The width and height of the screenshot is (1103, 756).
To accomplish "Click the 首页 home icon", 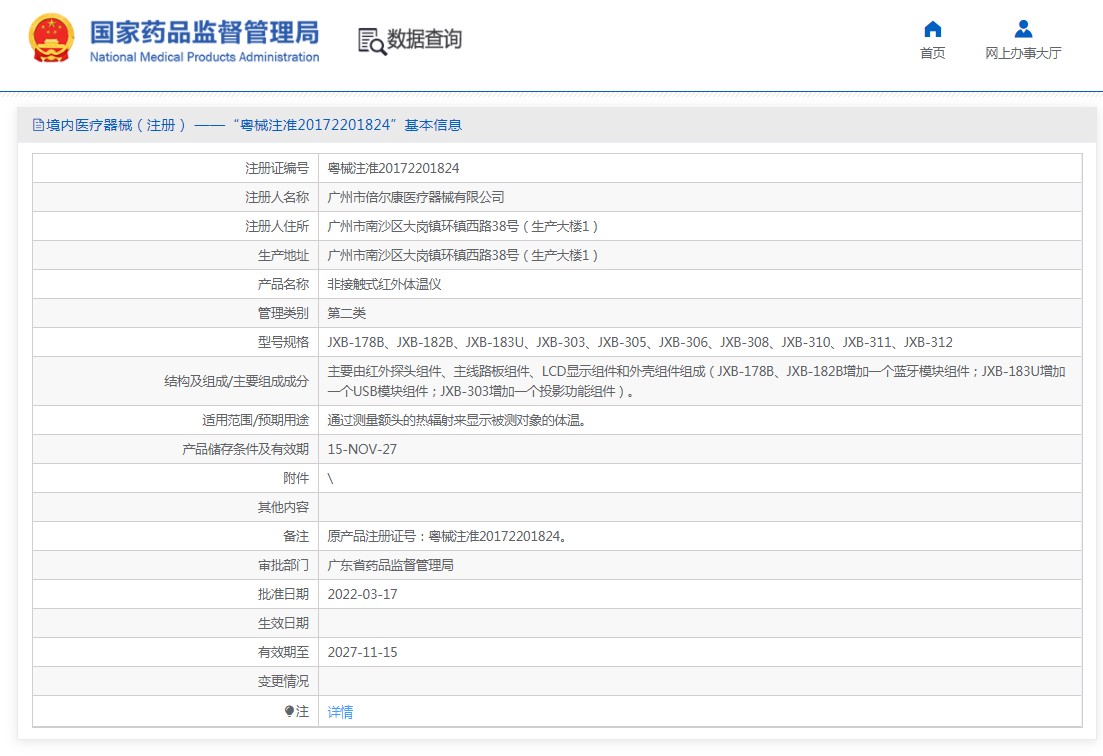I will pyautogui.click(x=932, y=28).
